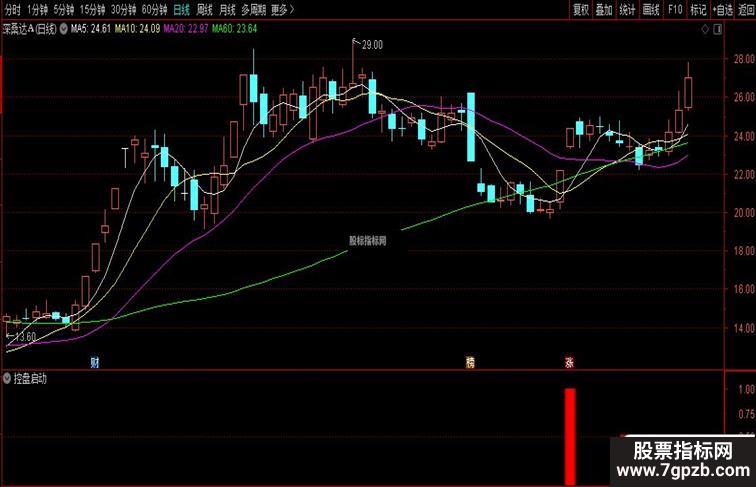The height and width of the screenshot is (487, 756).
Task: Switch to 周线 weekly chart
Action: click(205, 9)
